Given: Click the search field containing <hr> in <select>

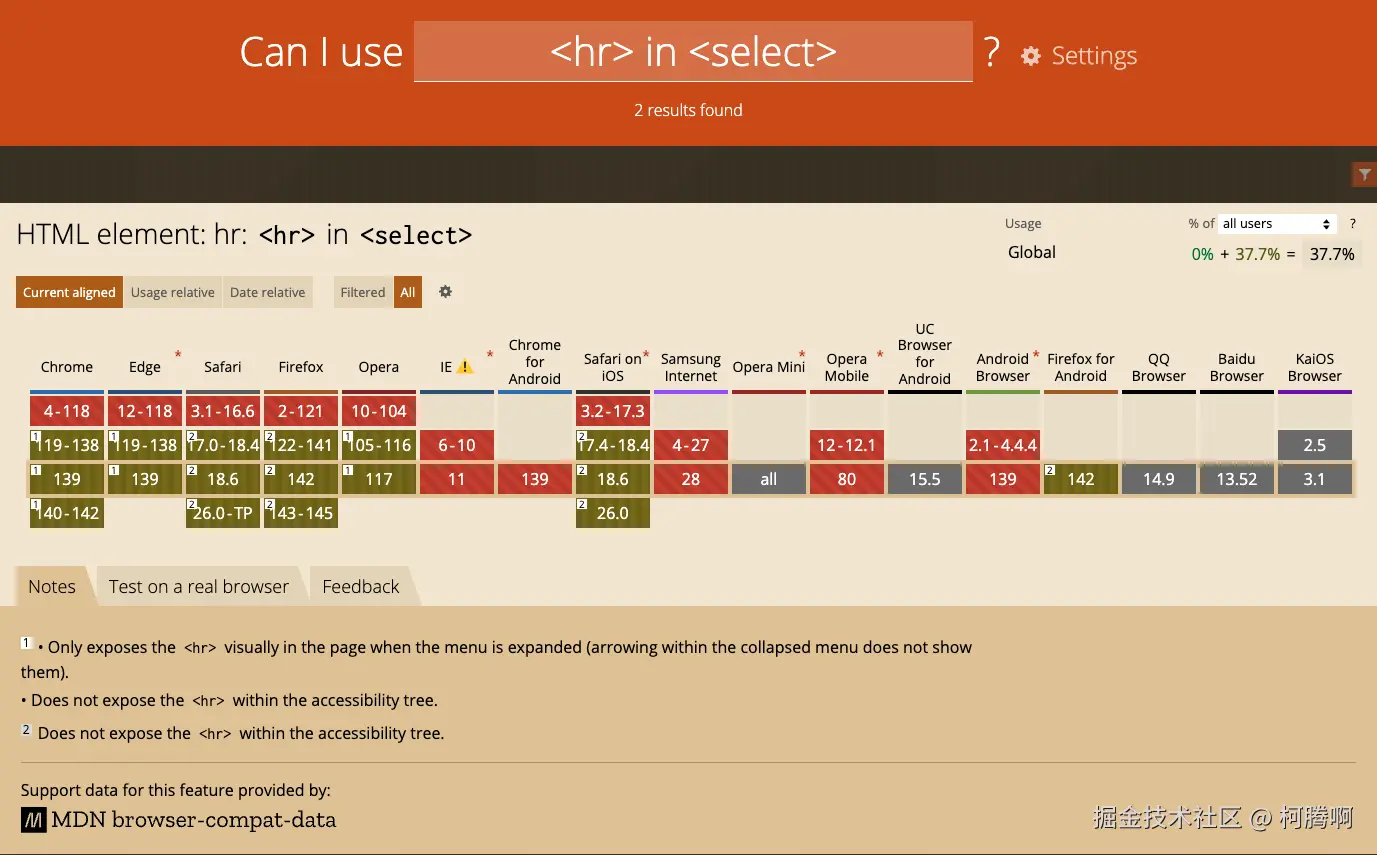Looking at the screenshot, I should (692, 52).
